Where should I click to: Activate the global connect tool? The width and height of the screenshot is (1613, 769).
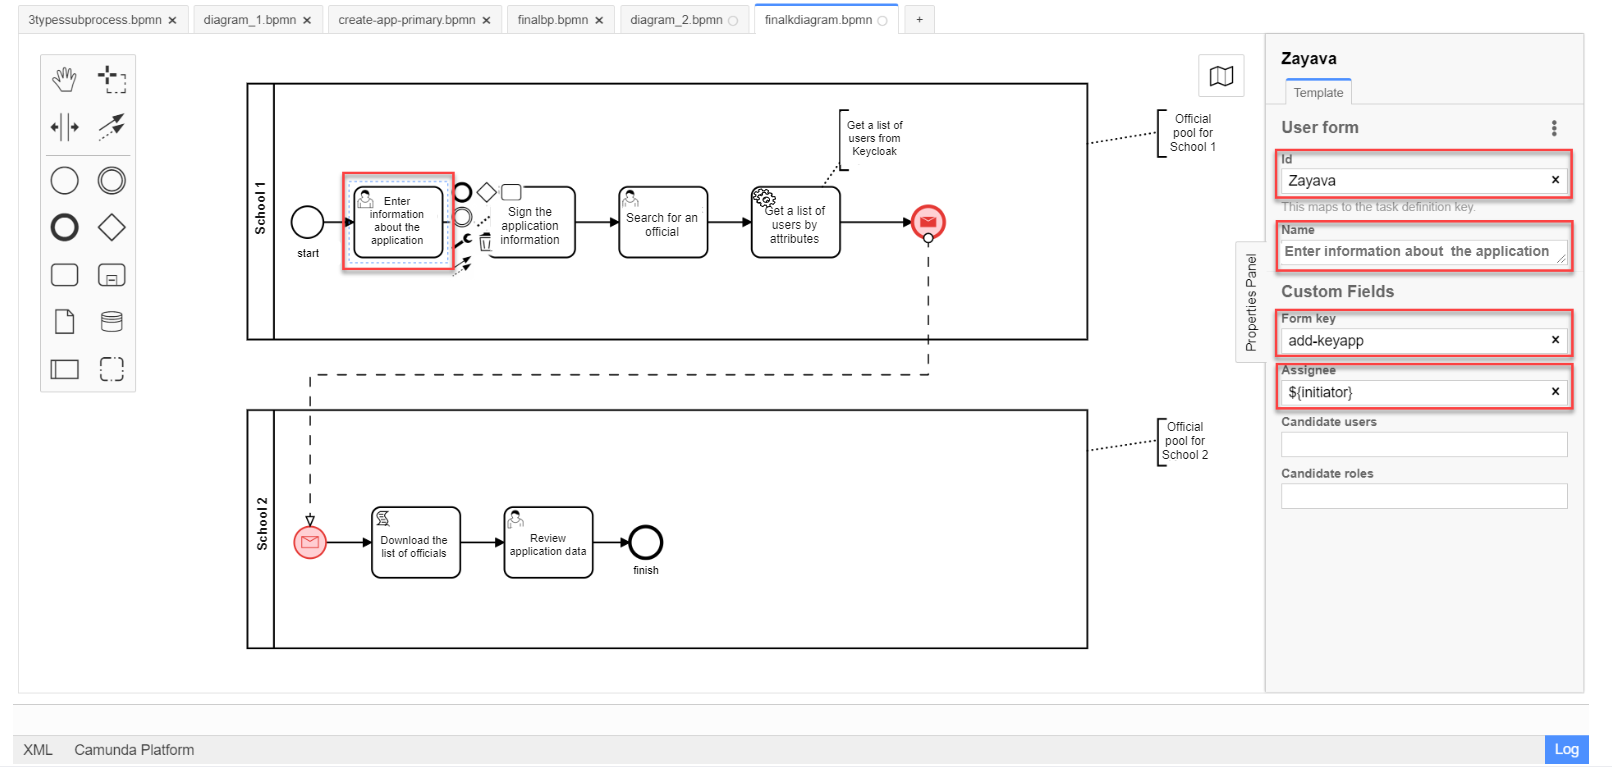112,126
